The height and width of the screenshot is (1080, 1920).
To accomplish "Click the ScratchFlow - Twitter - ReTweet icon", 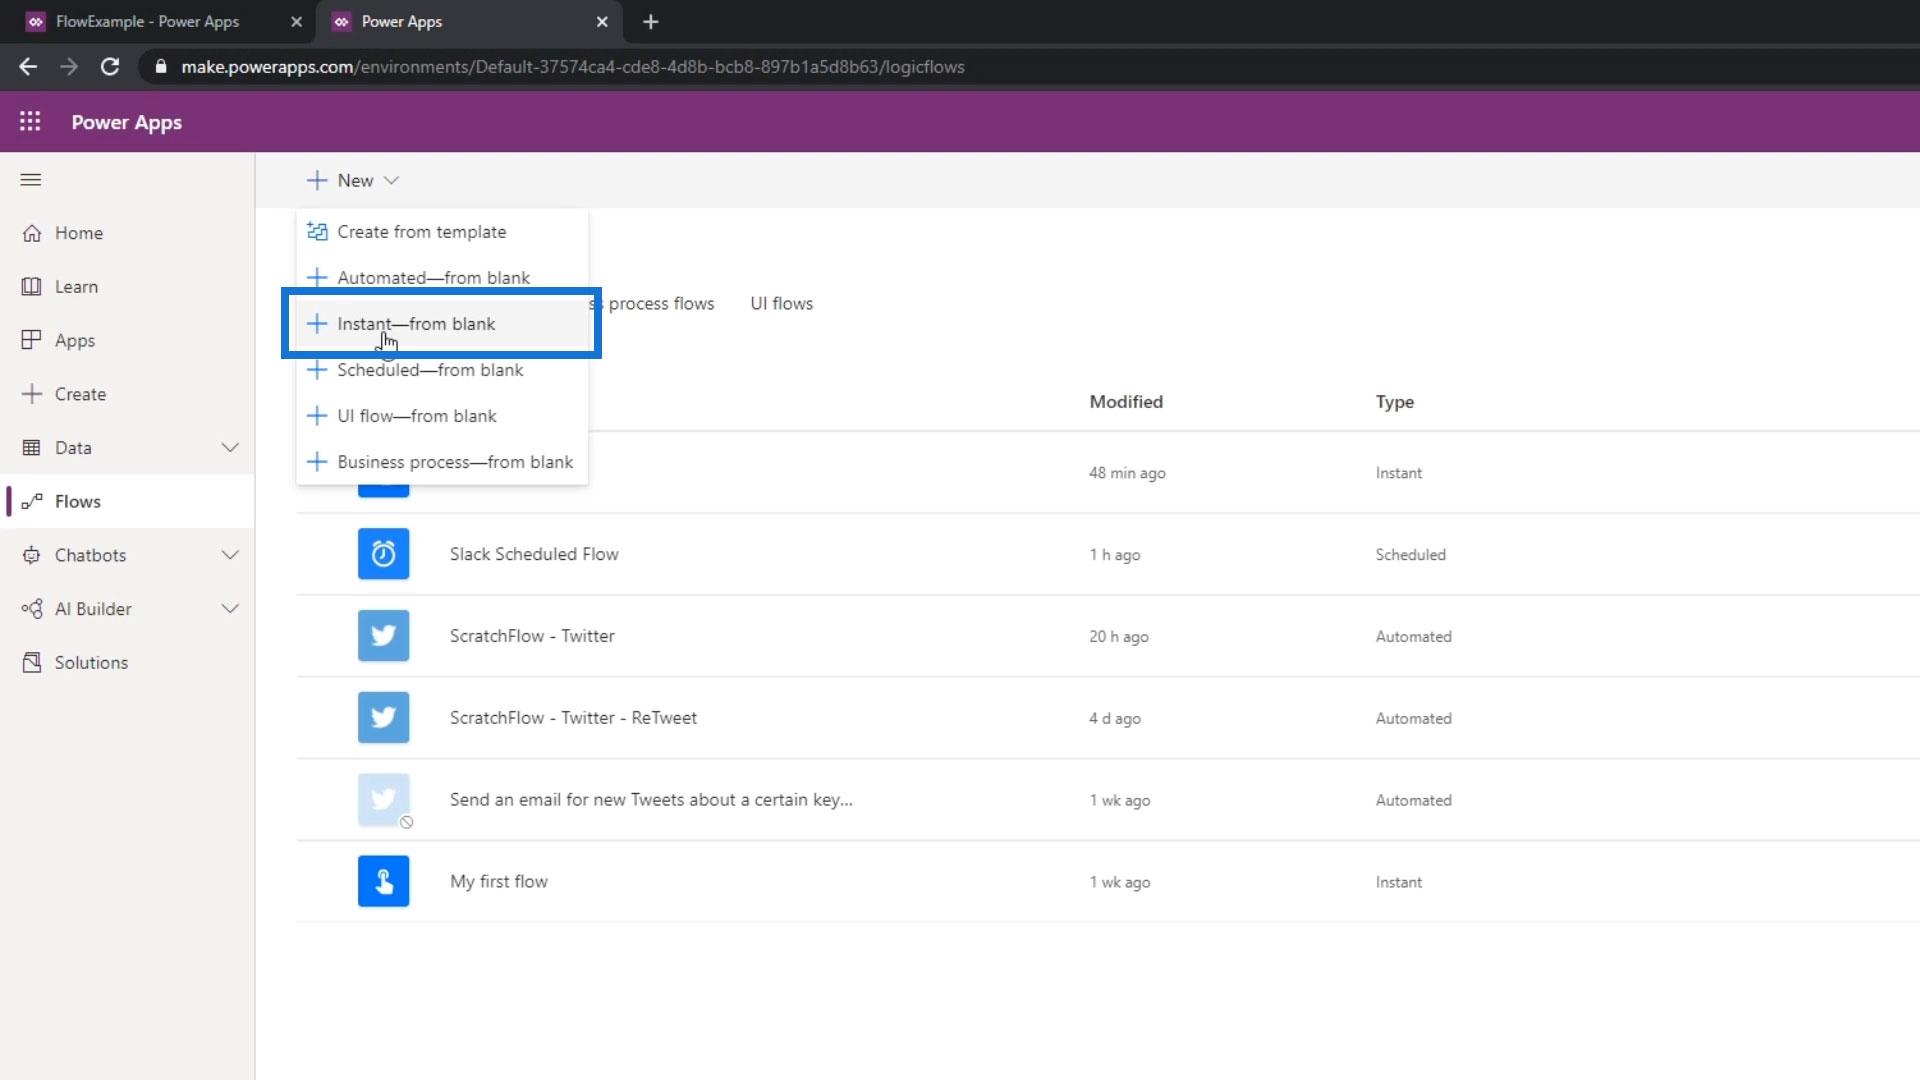I will point(383,718).
